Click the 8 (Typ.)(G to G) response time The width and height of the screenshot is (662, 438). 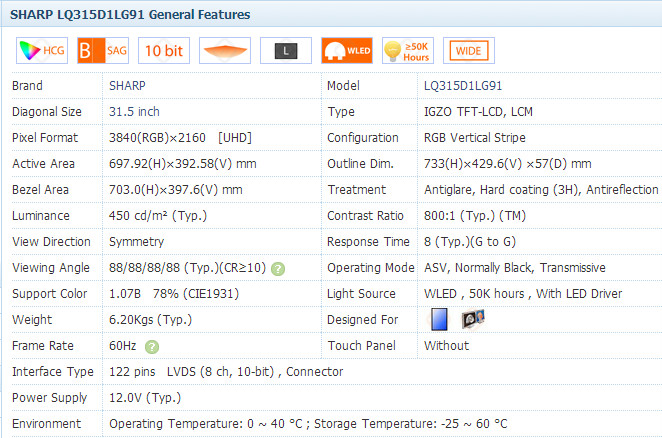470,242
